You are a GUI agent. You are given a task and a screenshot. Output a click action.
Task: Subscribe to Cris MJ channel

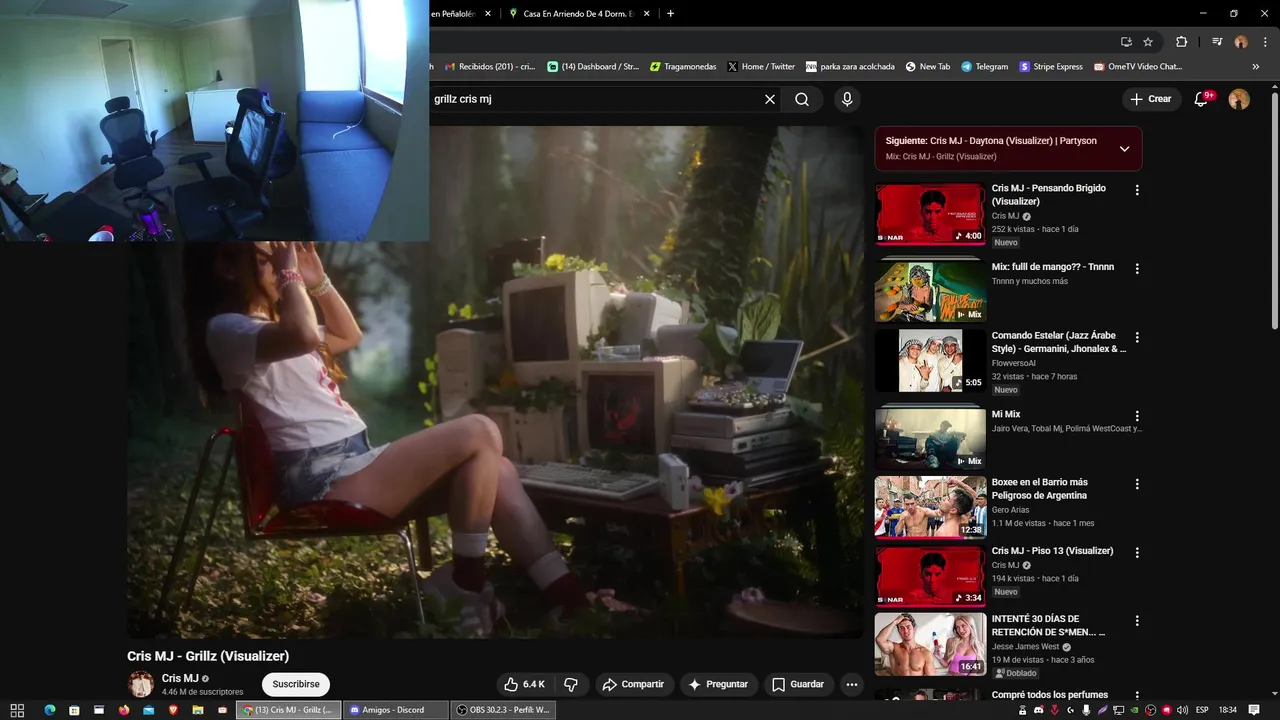tap(296, 684)
